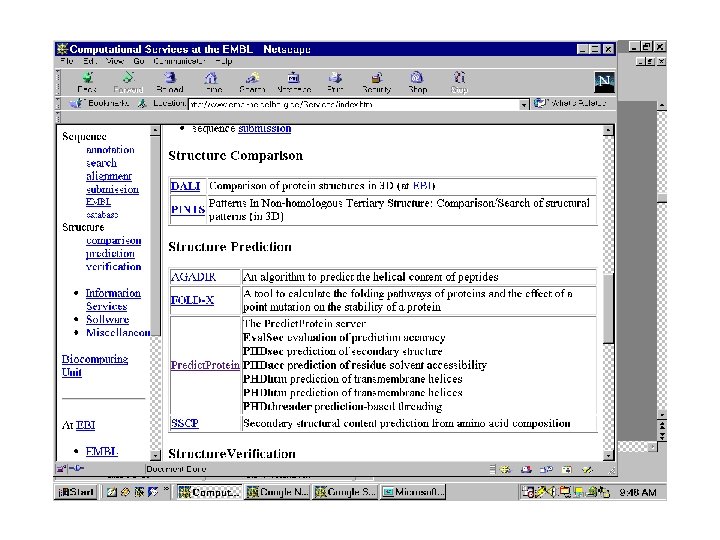Image resolution: width=720 pixels, height=540 pixels.
Task: Collapse the navigation toolbar grip
Action: (x=58, y=83)
